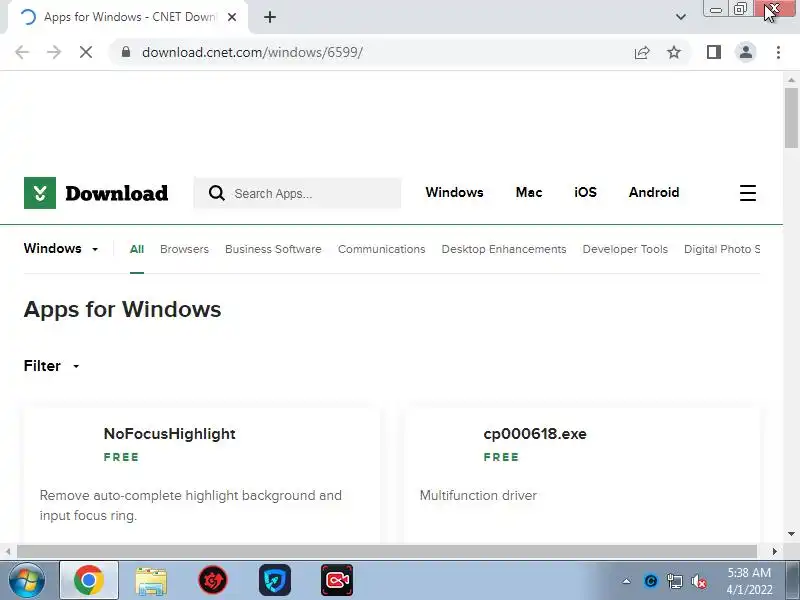Select the Communications category
This screenshot has height=600, width=800.
click(381, 249)
